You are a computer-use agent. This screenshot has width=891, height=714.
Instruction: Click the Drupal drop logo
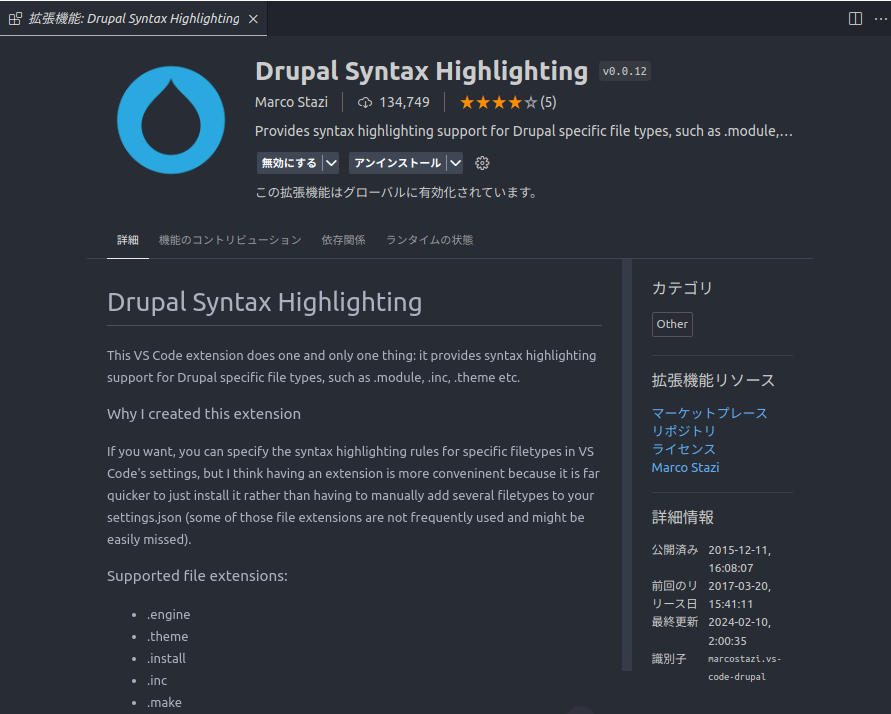(x=170, y=120)
